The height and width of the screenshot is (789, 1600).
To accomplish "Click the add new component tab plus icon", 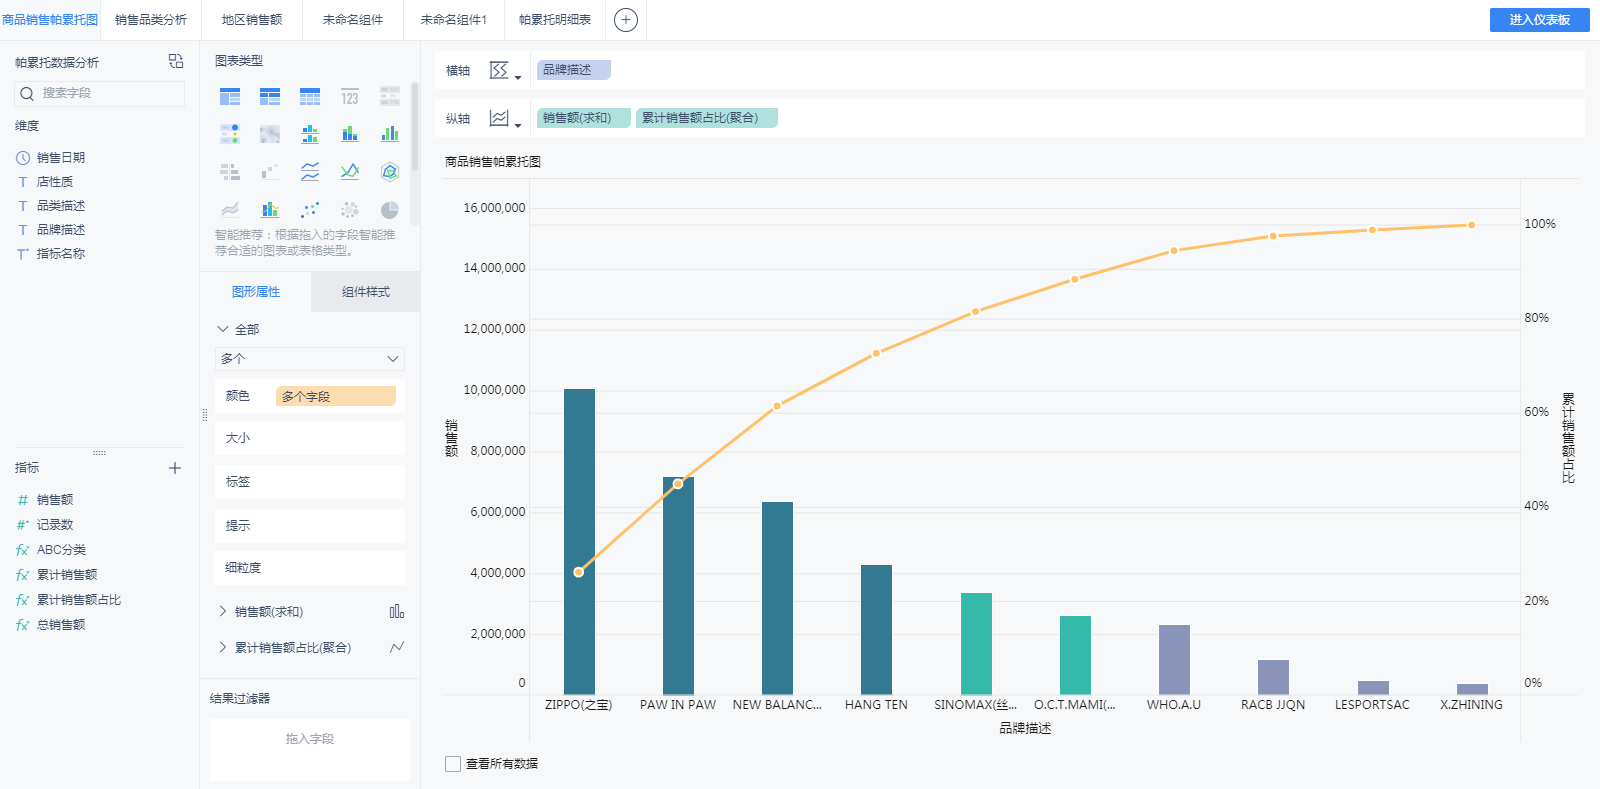I will pos(626,20).
